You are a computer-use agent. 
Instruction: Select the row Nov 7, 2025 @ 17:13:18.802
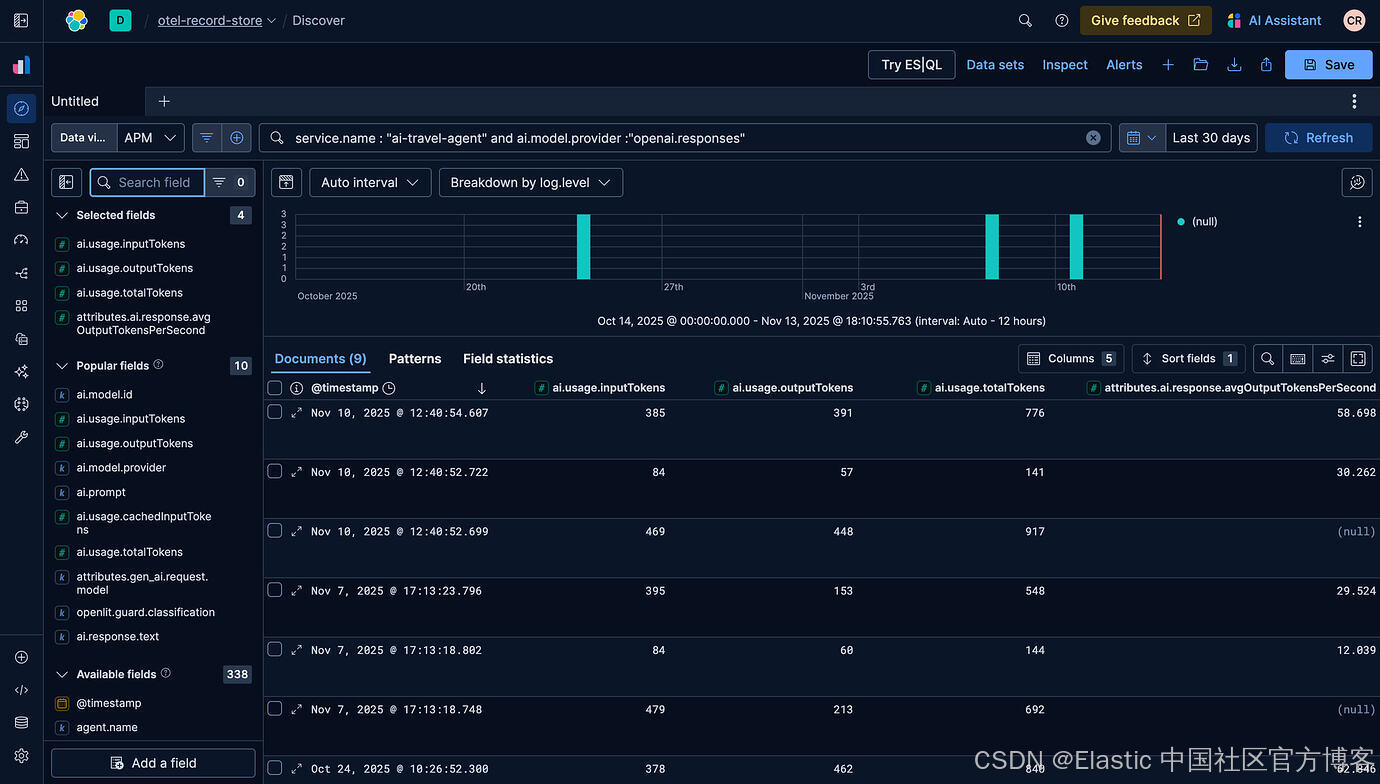coord(275,649)
